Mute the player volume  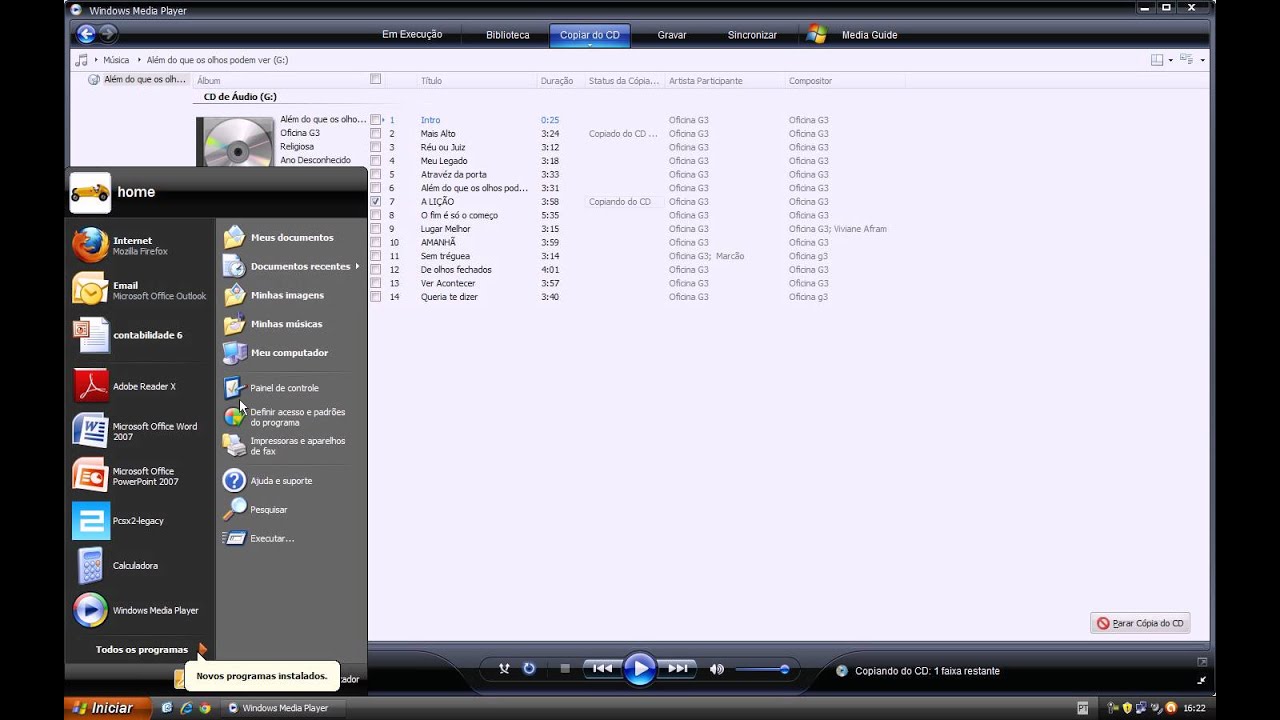click(716, 669)
